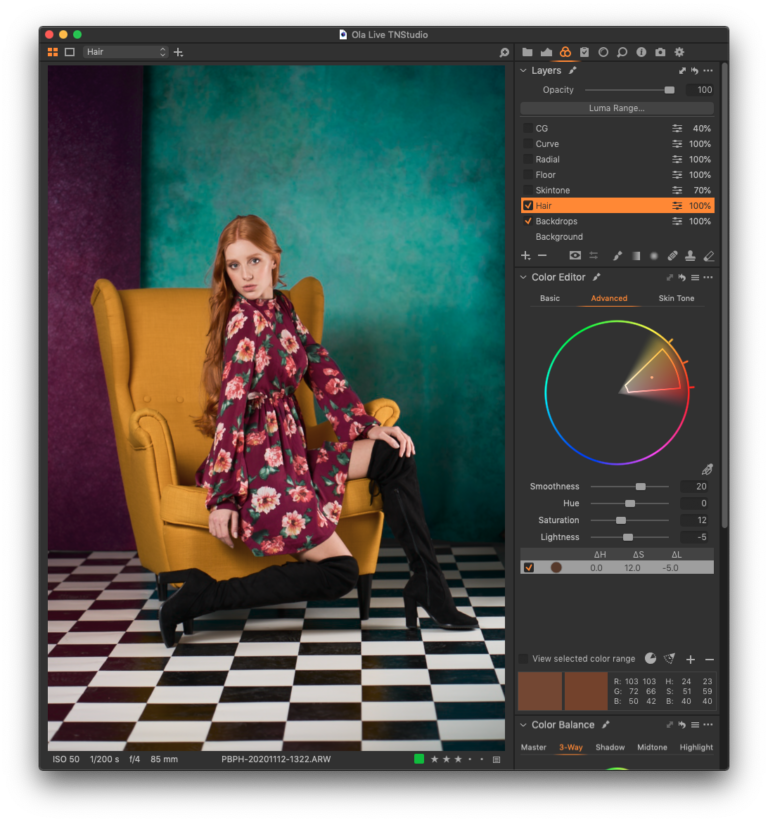Open the Skintone layer adjustments sliders icon
The height and width of the screenshot is (822, 768).
pos(677,190)
